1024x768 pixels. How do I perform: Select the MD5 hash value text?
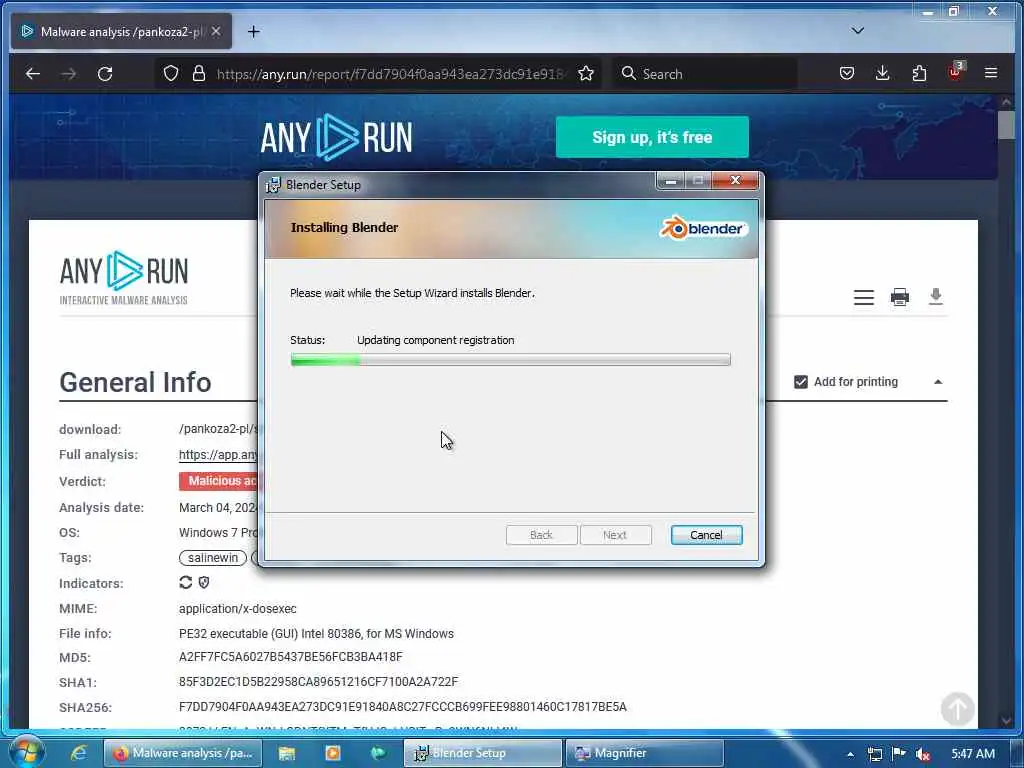coord(291,657)
